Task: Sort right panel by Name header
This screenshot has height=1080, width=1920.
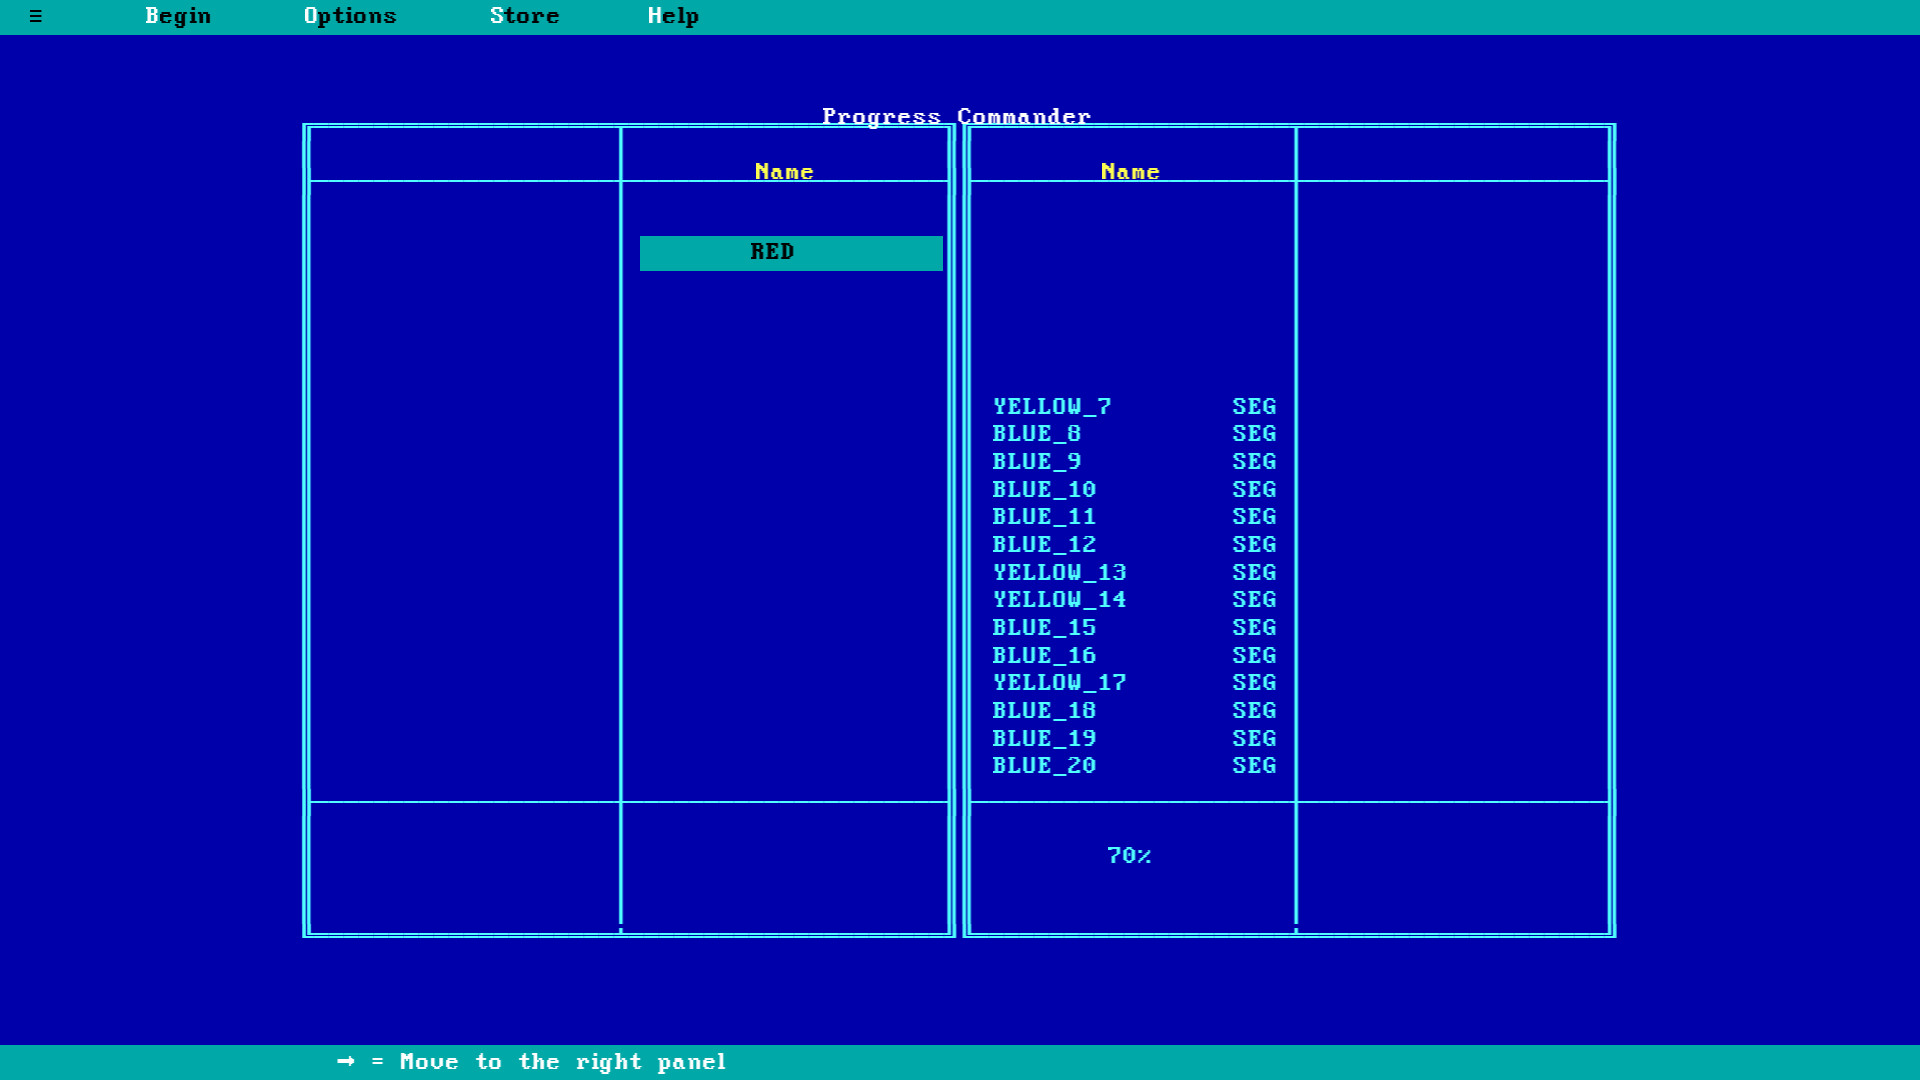Action: (1130, 171)
